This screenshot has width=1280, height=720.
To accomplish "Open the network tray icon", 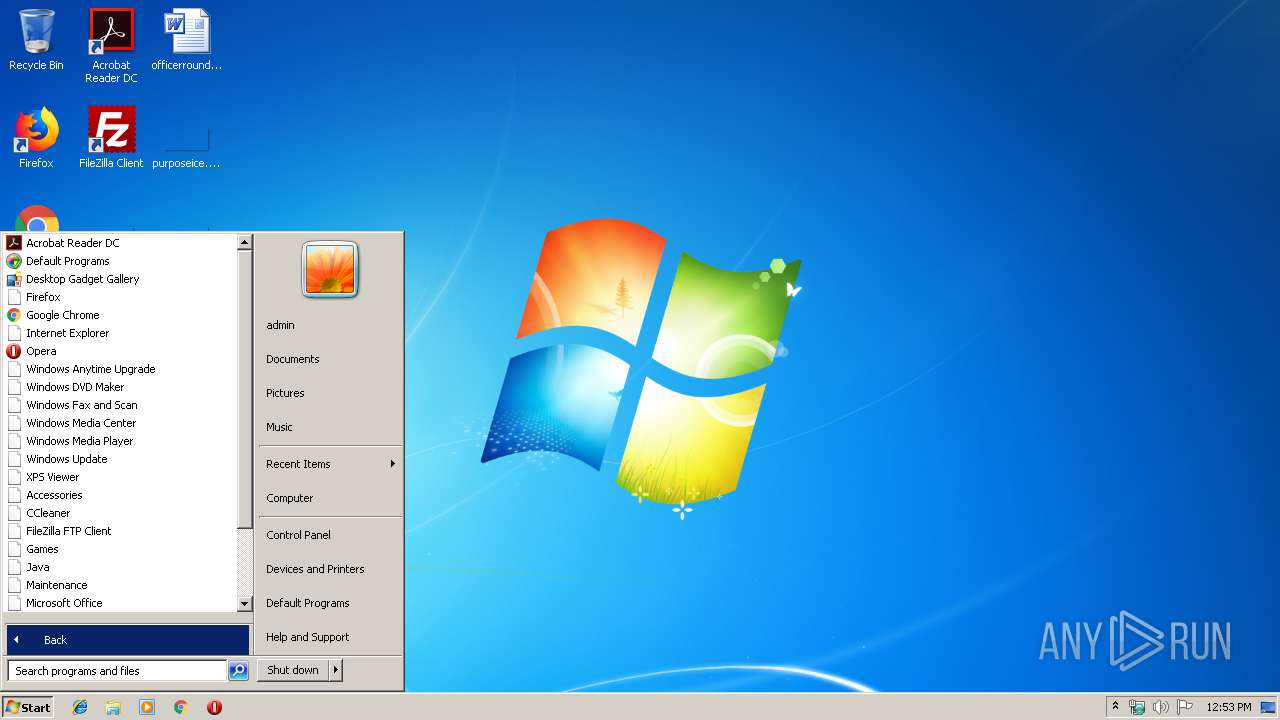I will [x=1137, y=707].
